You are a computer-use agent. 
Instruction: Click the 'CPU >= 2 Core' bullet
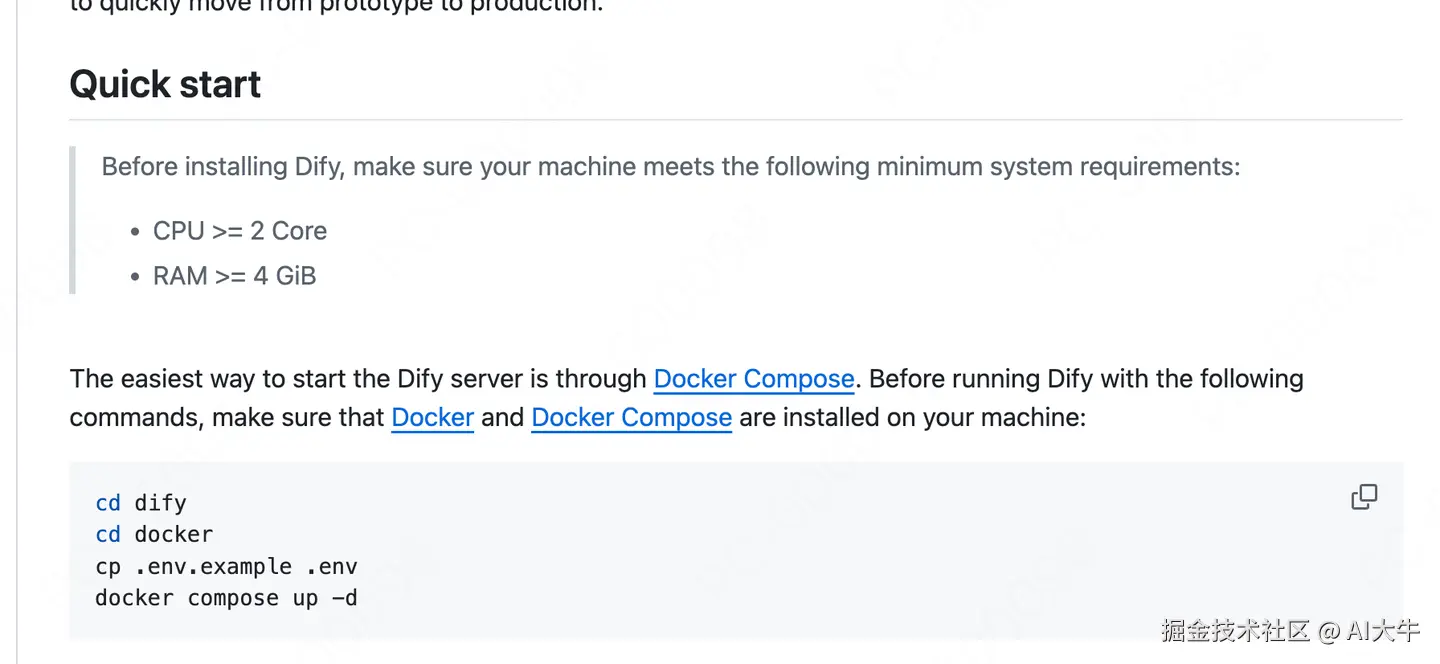239,231
